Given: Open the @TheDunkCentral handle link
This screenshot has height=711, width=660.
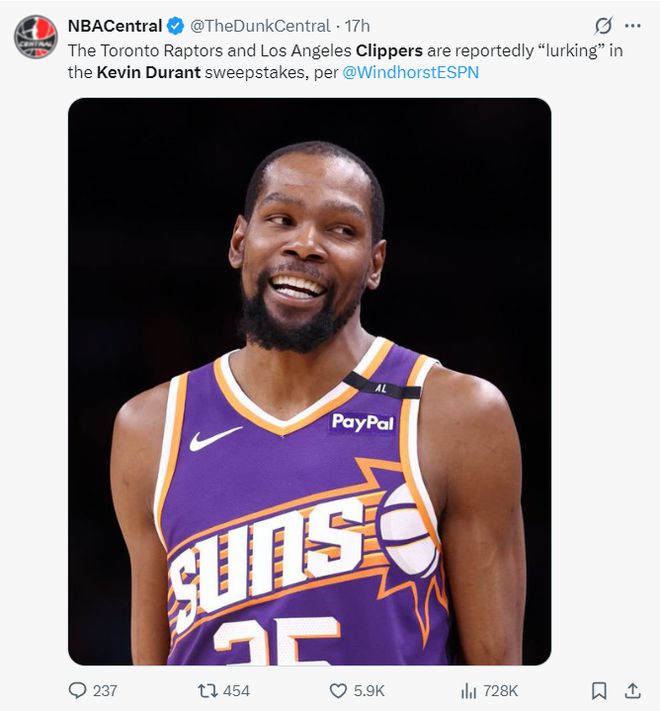Looking at the screenshot, I should (259, 26).
